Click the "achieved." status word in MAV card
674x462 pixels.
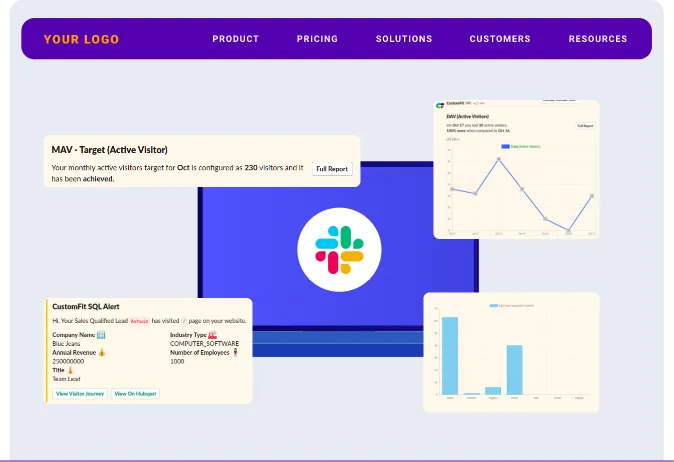coord(98,179)
